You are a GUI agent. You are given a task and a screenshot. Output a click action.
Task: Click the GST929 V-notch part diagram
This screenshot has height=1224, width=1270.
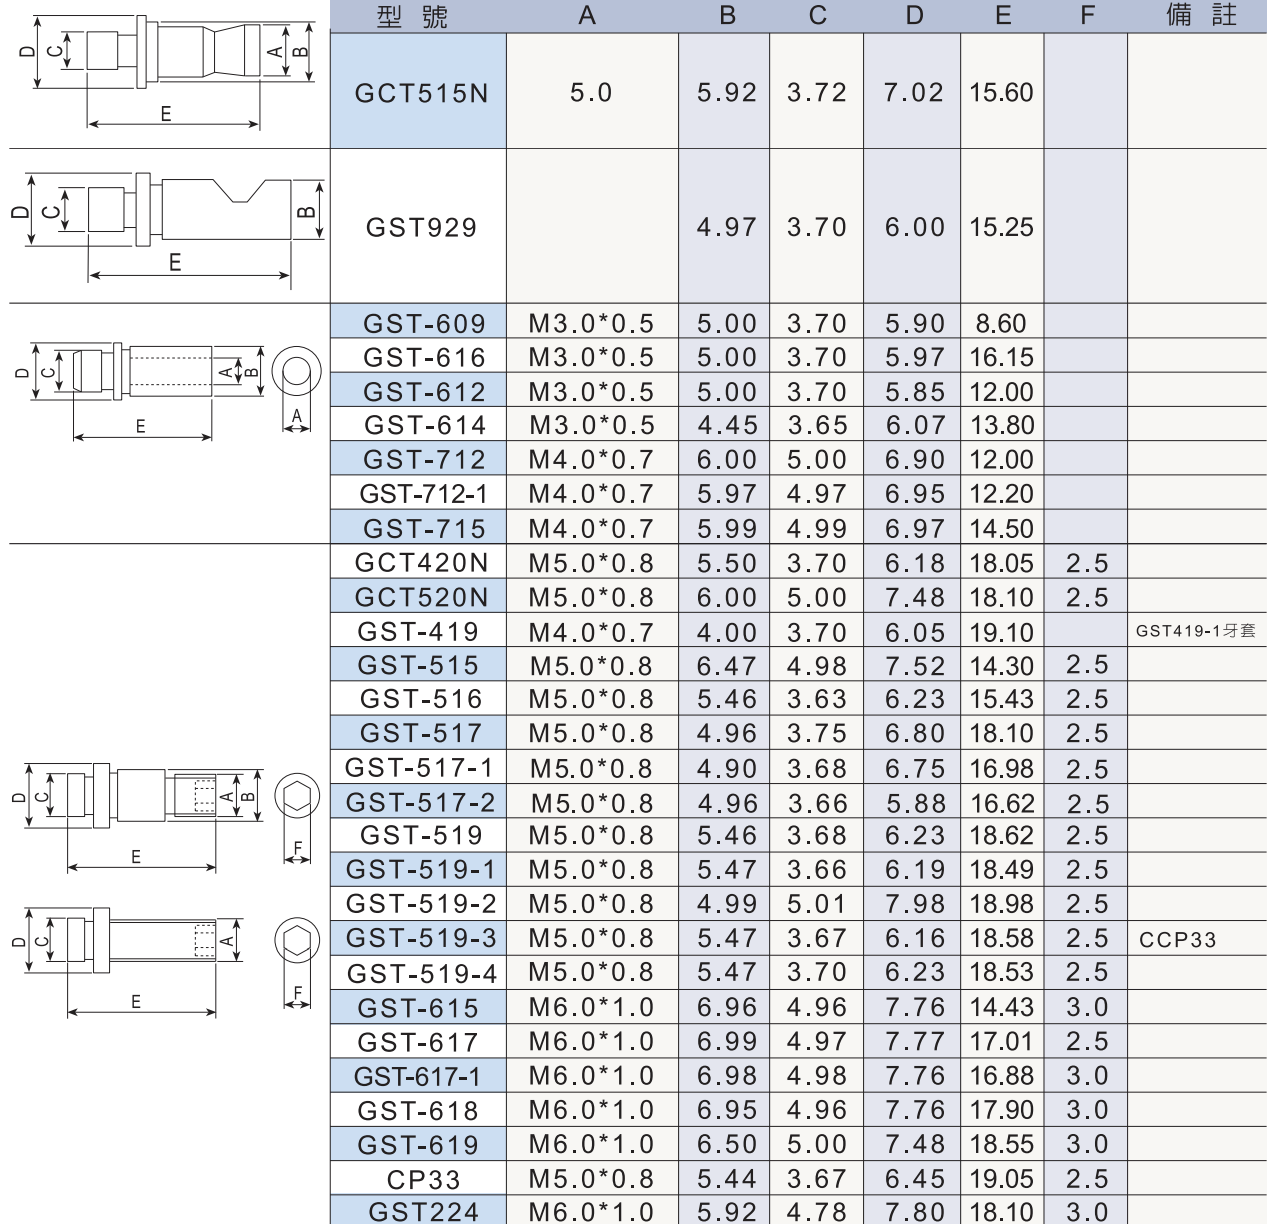172,228
